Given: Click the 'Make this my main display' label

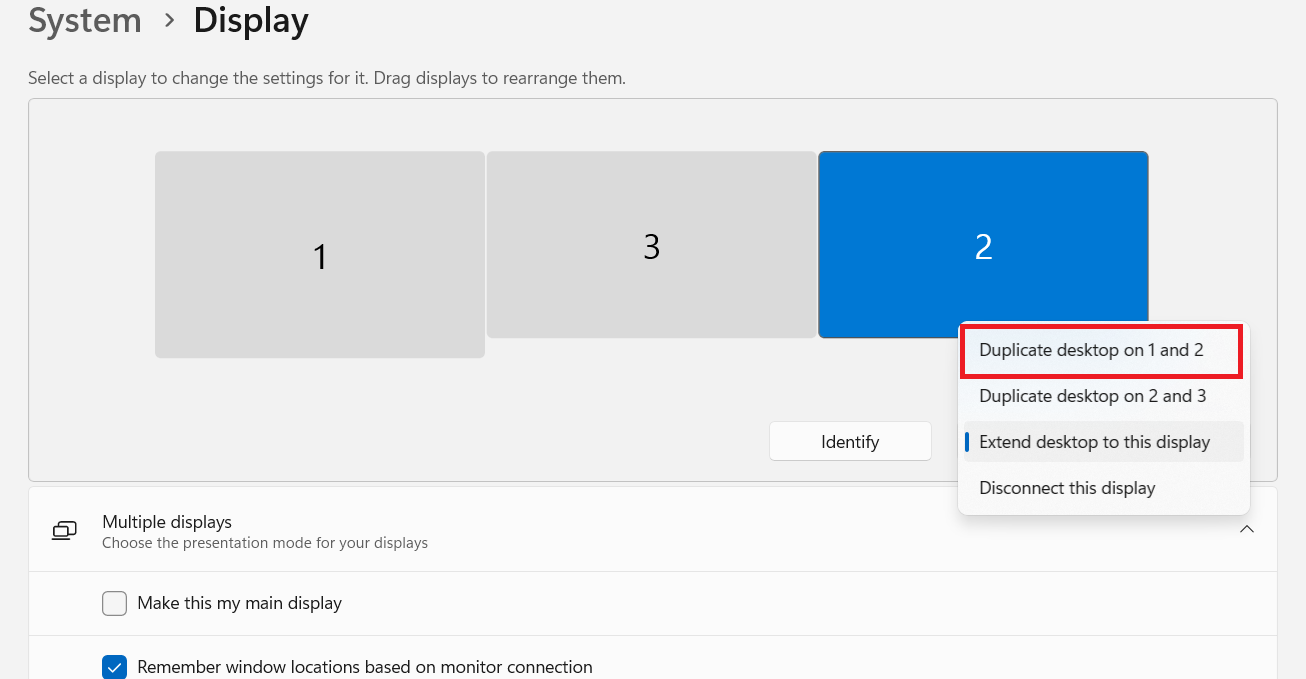Looking at the screenshot, I should pyautogui.click(x=239, y=603).
